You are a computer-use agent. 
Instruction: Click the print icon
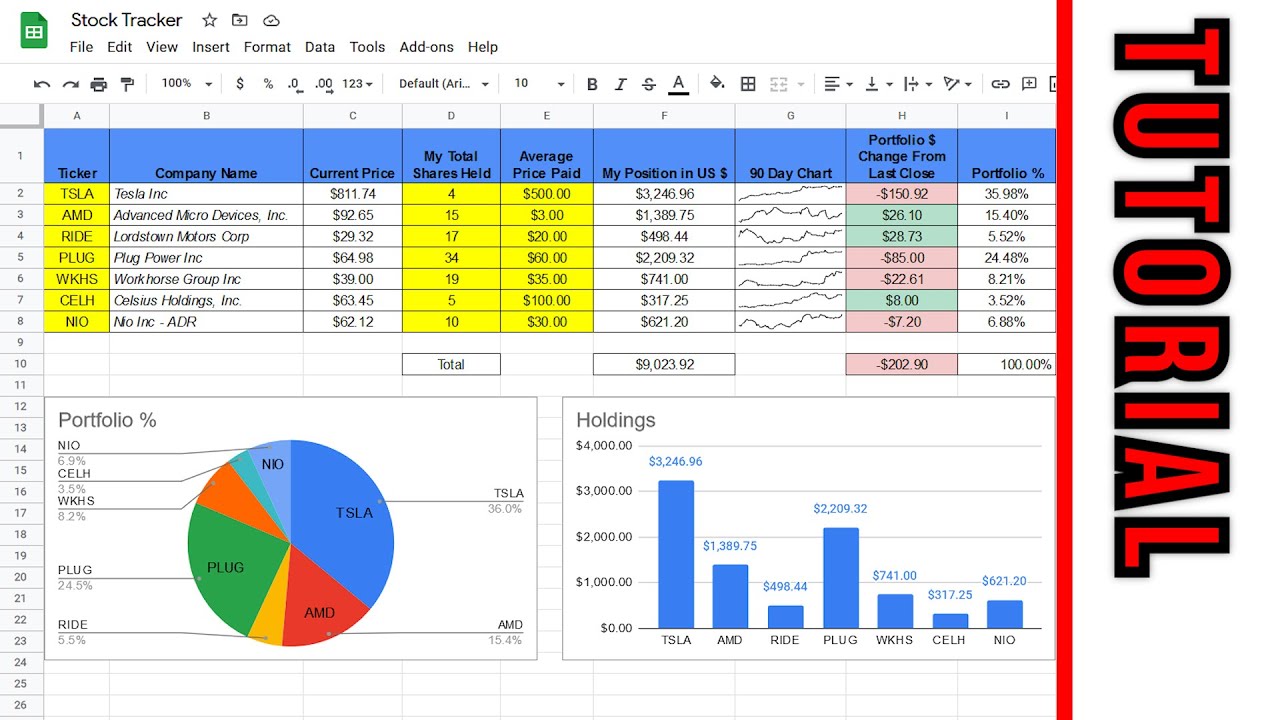[x=98, y=84]
